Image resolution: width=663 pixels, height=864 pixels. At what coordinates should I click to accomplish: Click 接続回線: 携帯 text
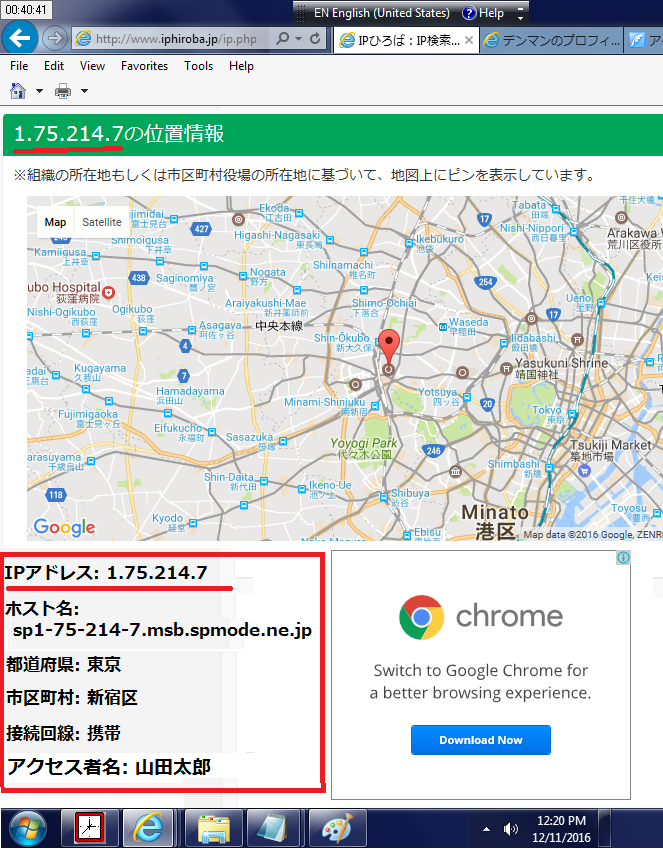pos(63,733)
